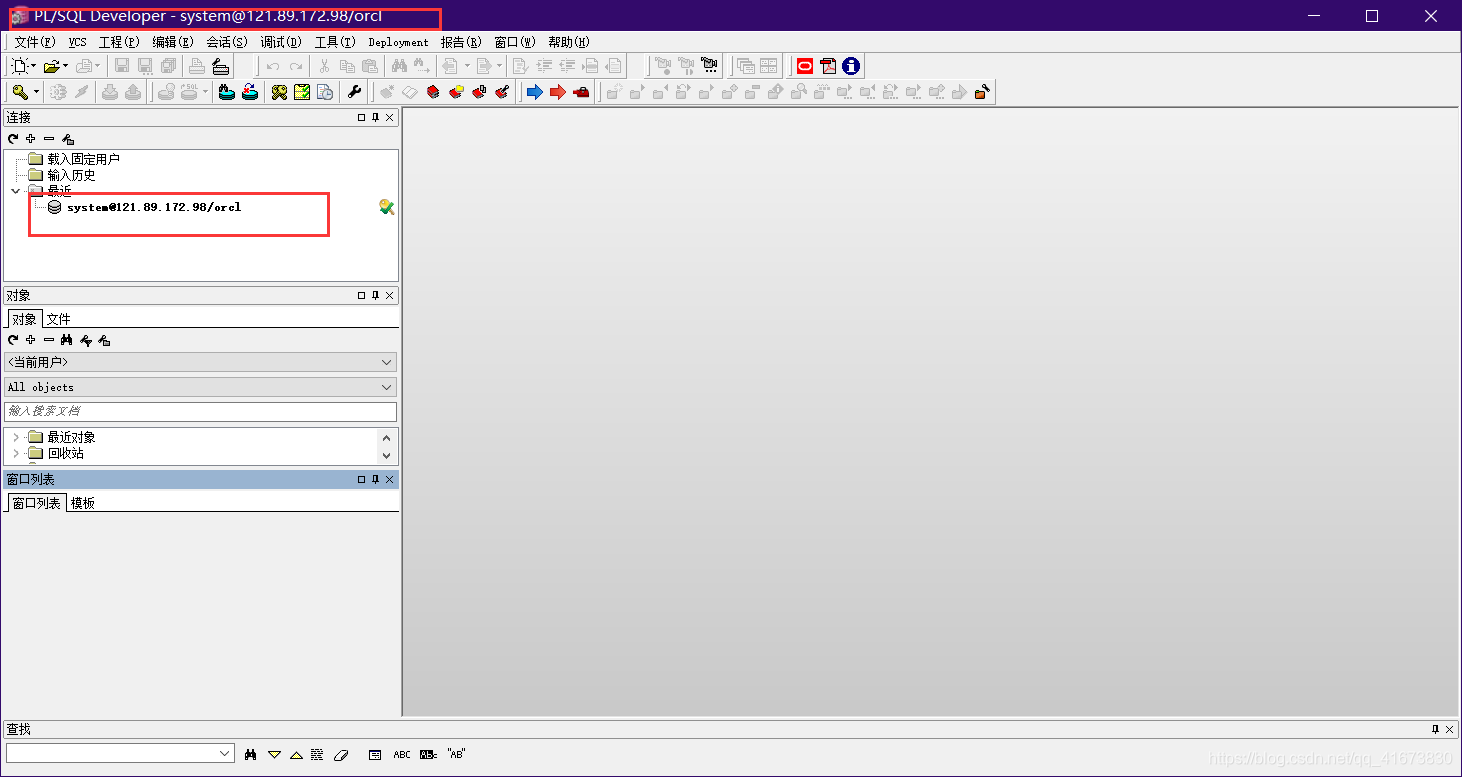The height and width of the screenshot is (777, 1462).
Task: Collapse the 最近 folder
Action: click(x=15, y=191)
